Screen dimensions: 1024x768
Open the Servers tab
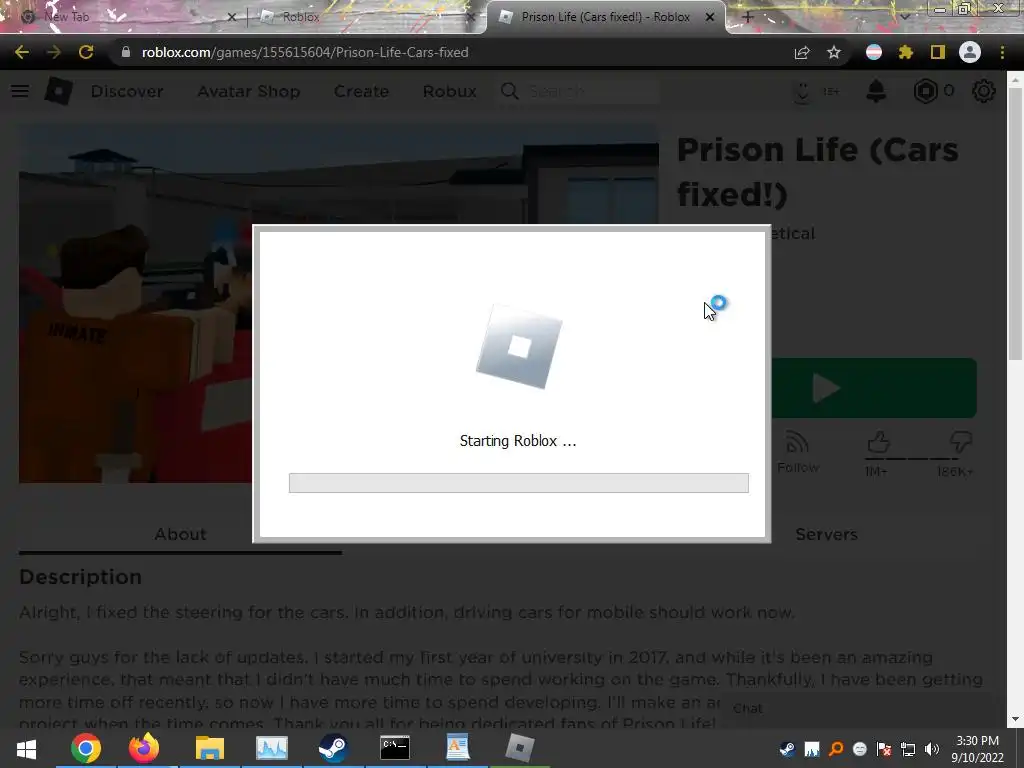826,534
